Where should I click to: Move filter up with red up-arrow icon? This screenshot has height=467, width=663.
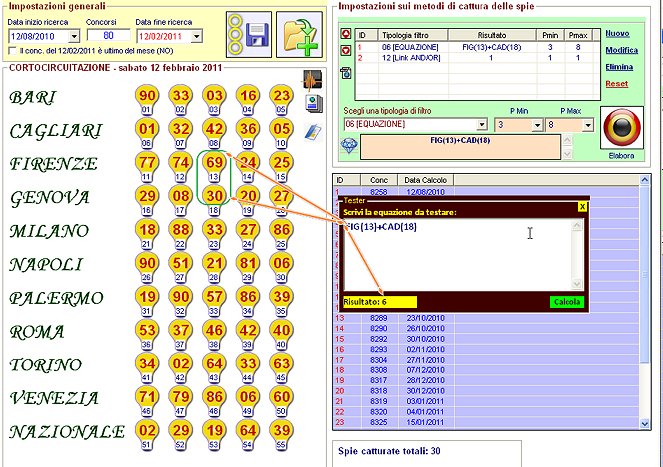[x=346, y=34]
